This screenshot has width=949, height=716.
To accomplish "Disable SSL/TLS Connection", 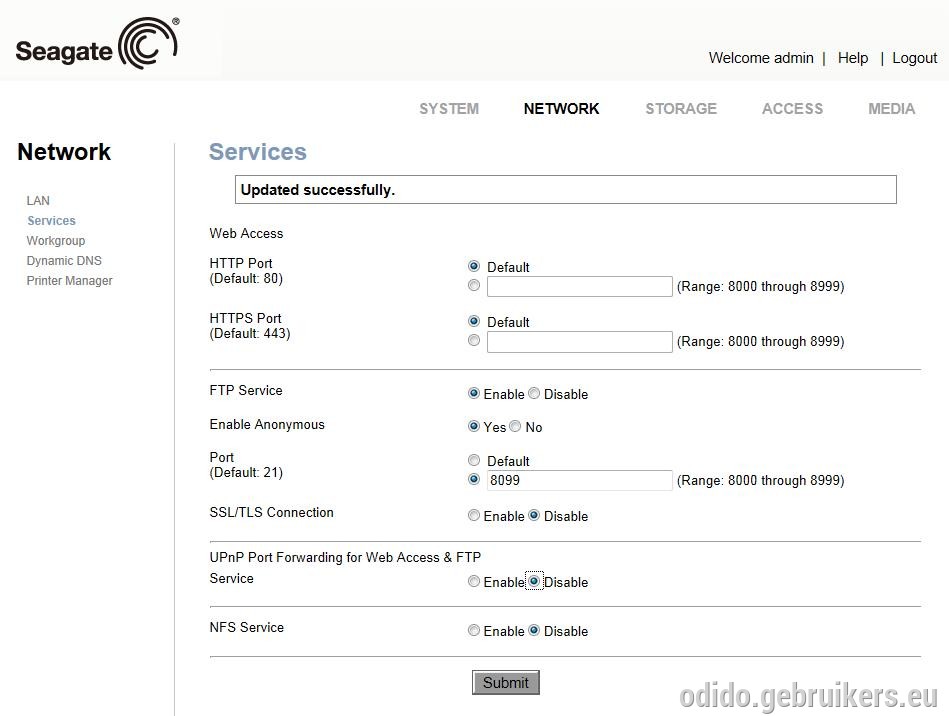I will 534,515.
